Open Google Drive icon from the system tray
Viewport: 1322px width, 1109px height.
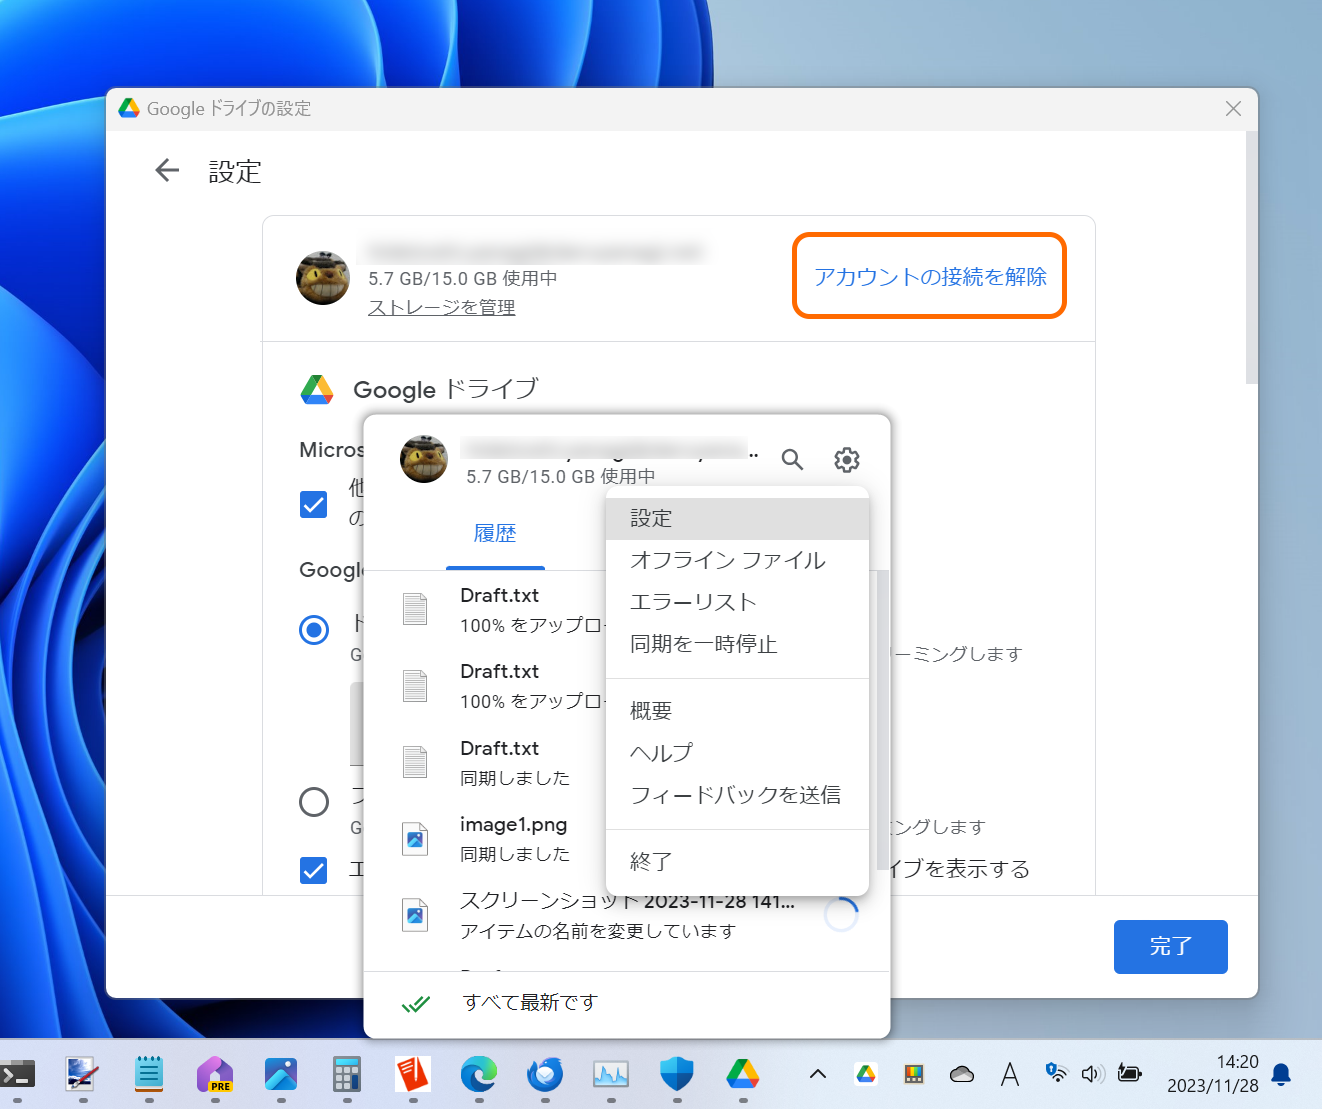[x=864, y=1073]
